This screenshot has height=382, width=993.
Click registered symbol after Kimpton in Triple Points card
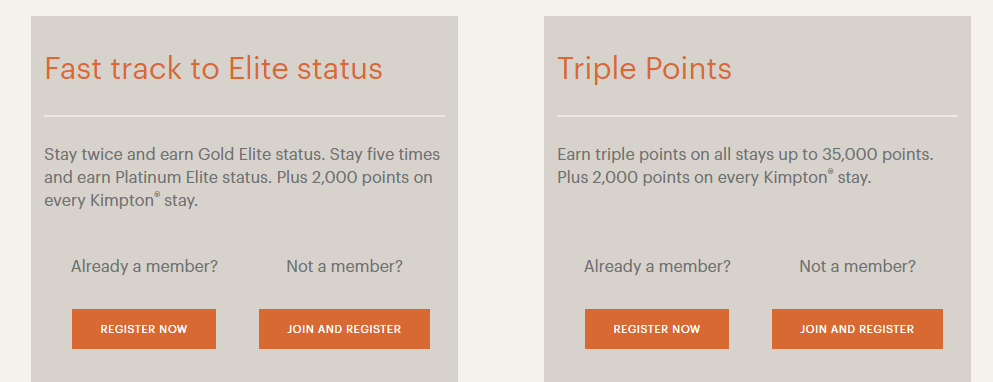point(830,172)
